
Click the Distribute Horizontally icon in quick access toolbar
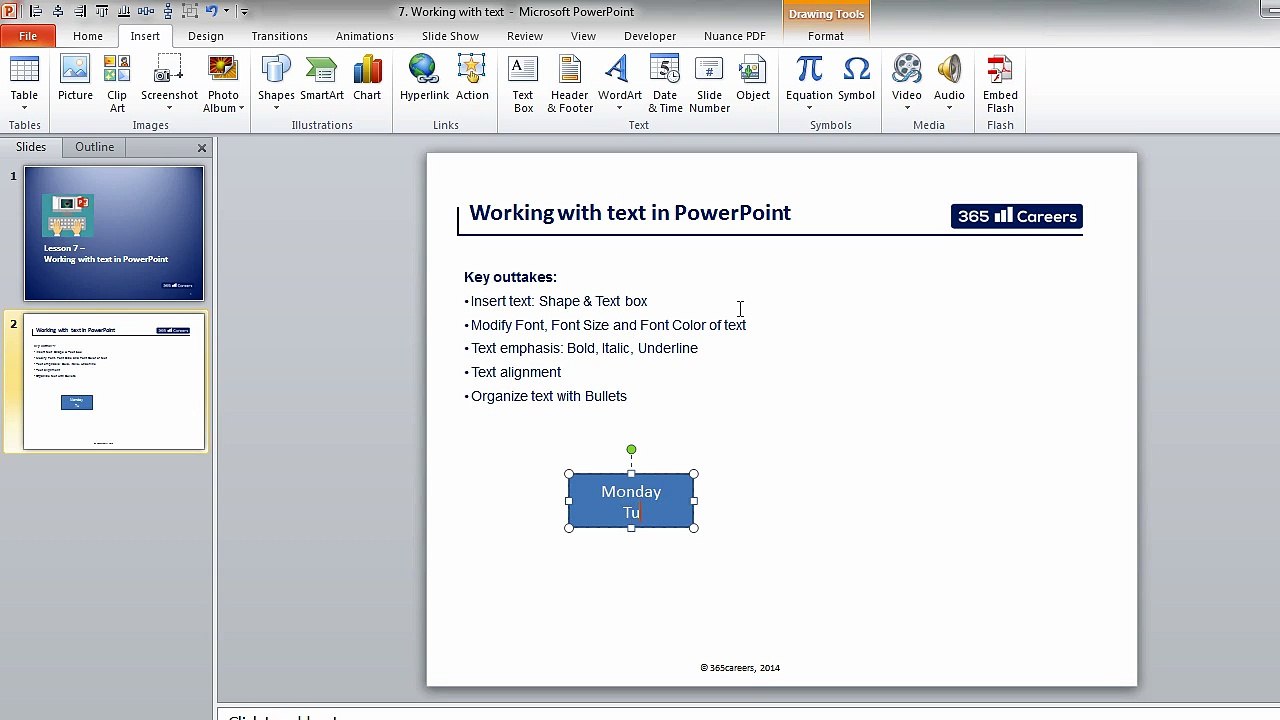[146, 11]
